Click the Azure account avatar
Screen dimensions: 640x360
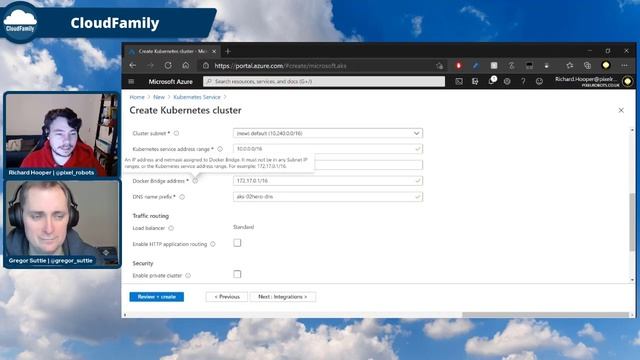[x=627, y=81]
